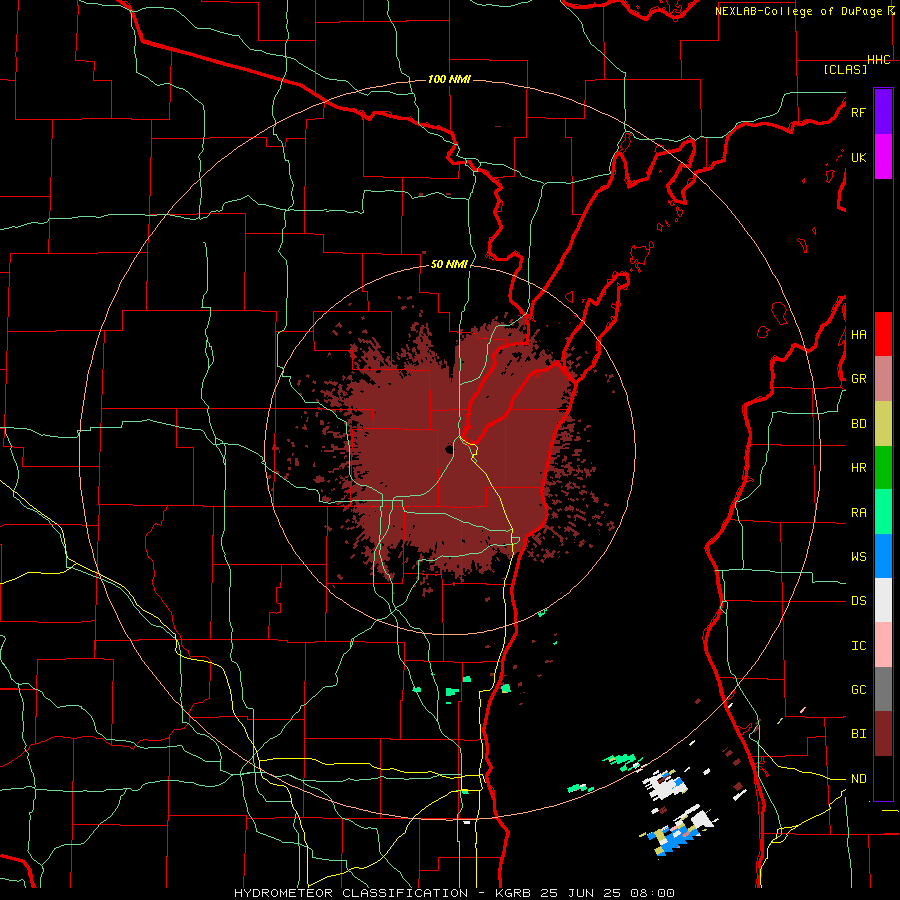The width and height of the screenshot is (900, 900).
Task: Click the BI maroon legend swatch
Action: [x=883, y=734]
